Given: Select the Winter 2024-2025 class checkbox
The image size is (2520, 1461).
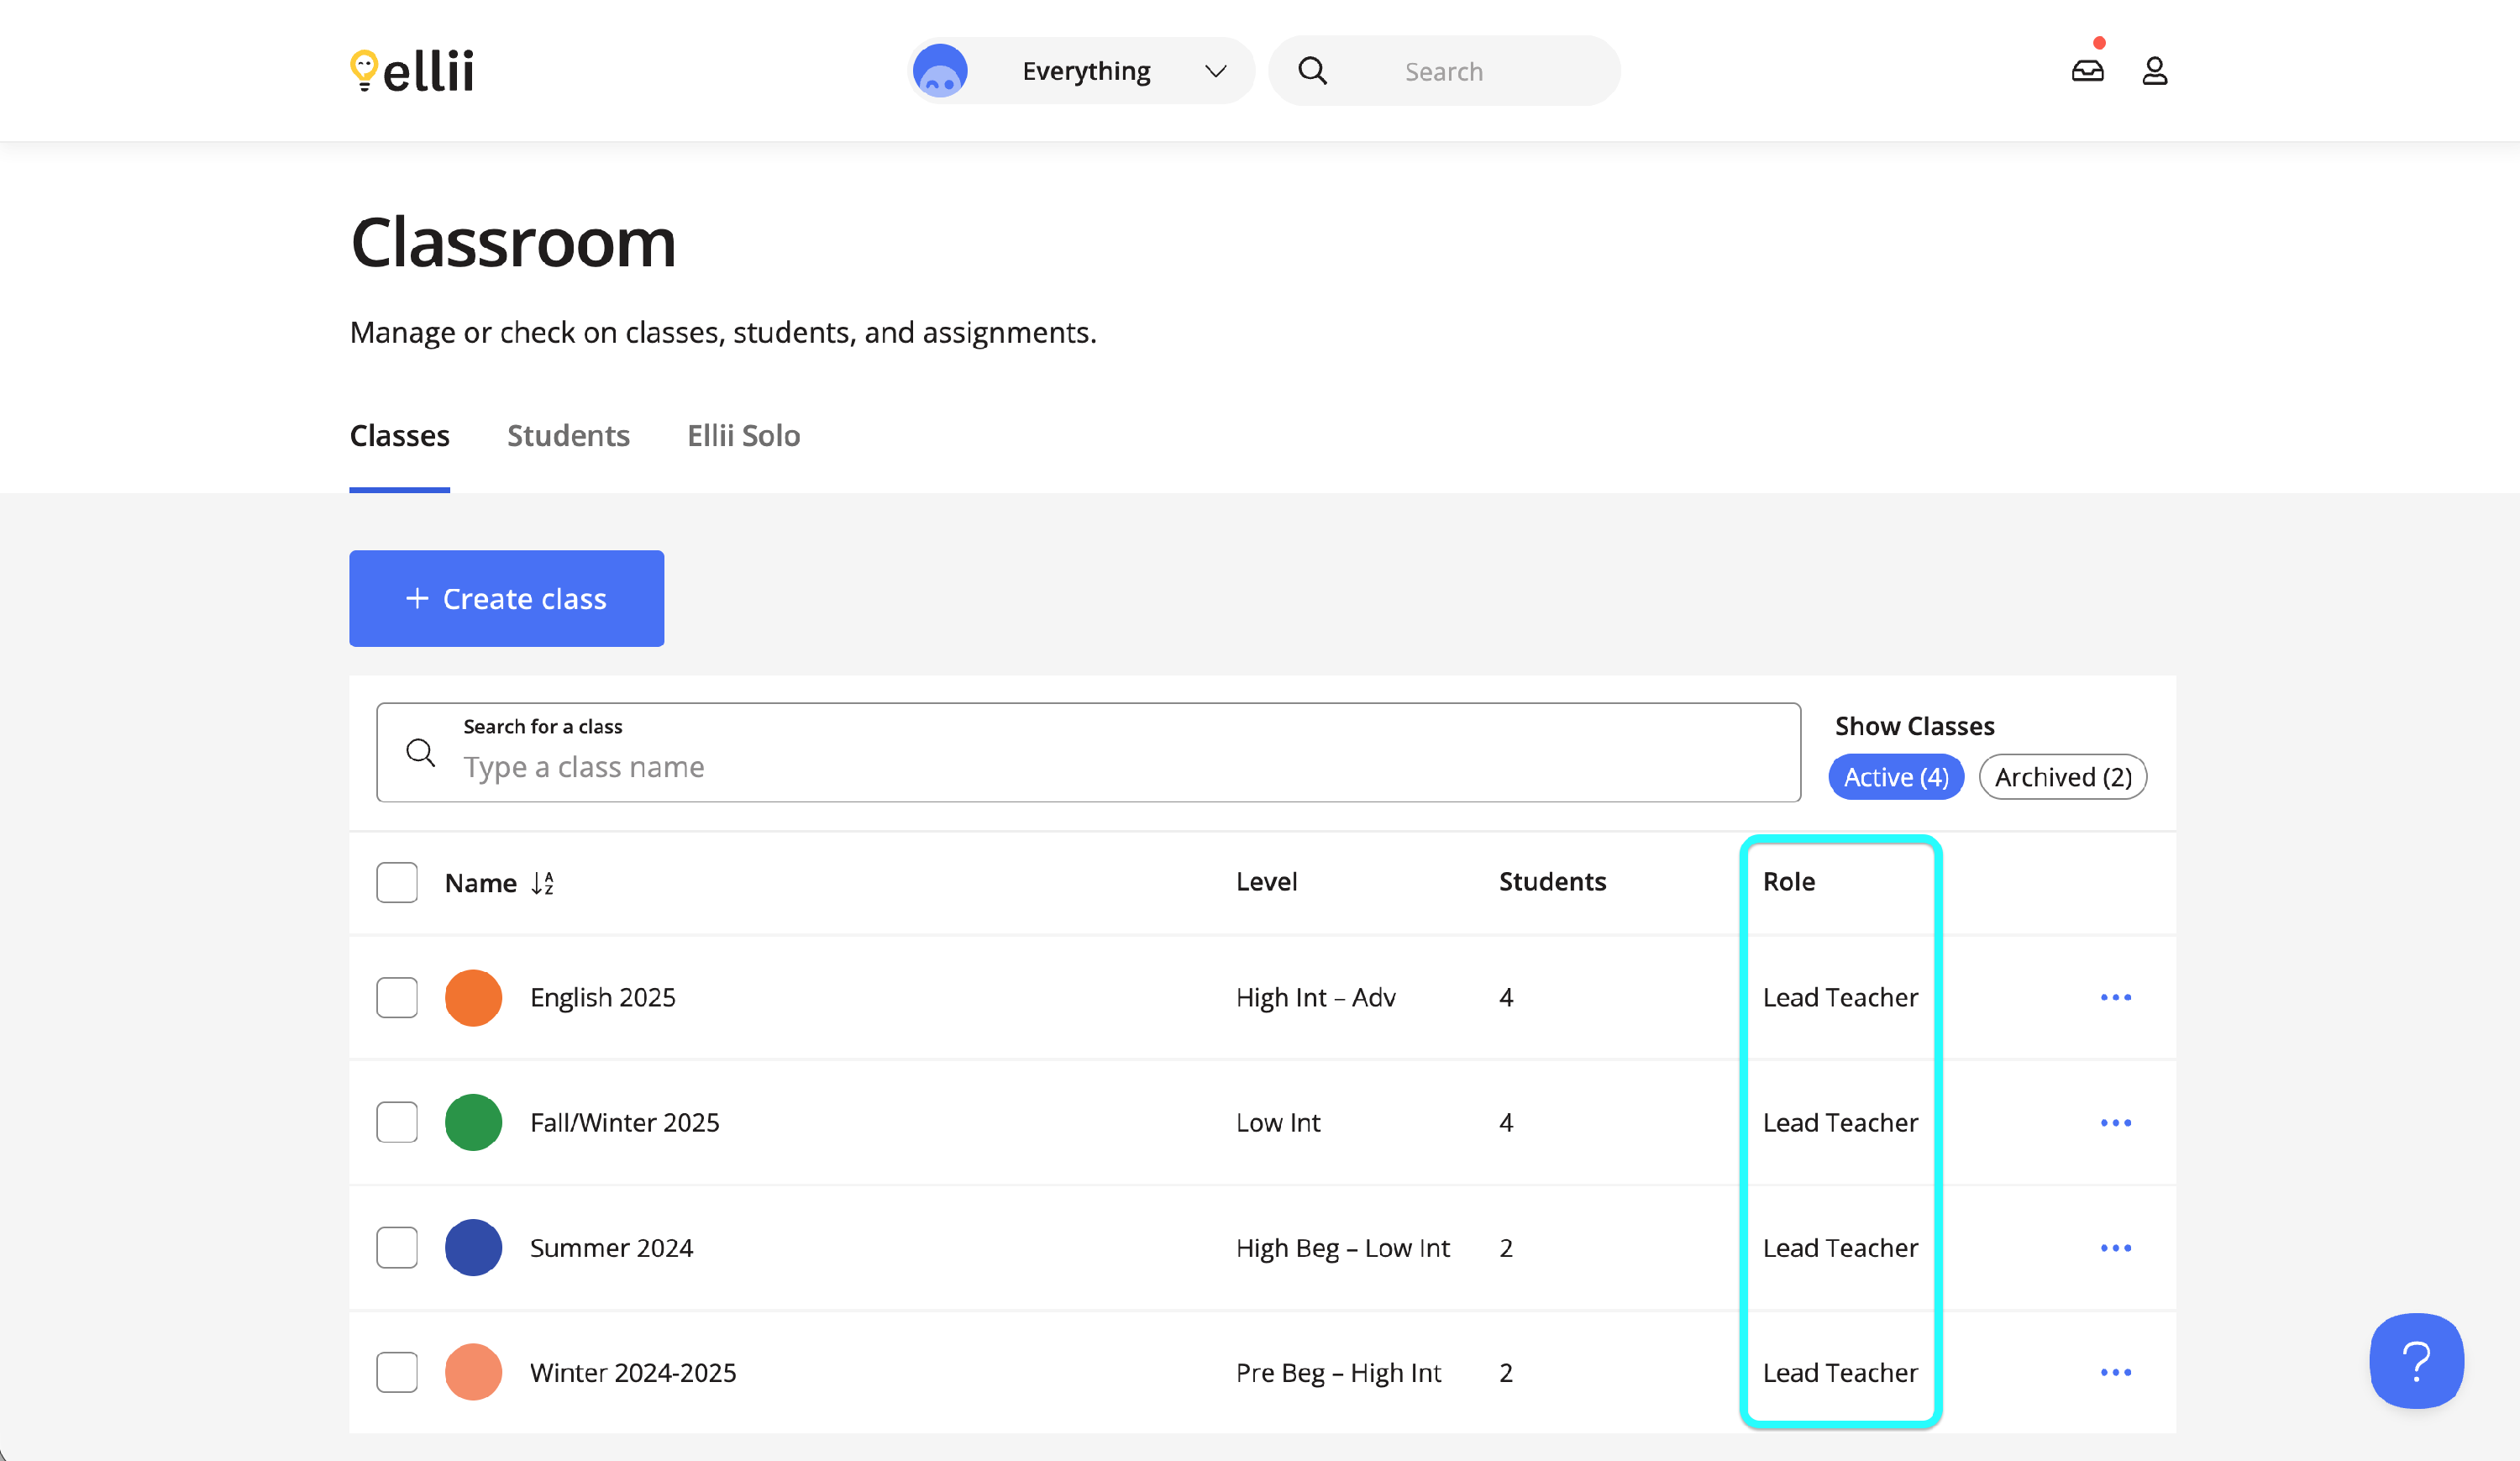Looking at the screenshot, I should point(397,1372).
